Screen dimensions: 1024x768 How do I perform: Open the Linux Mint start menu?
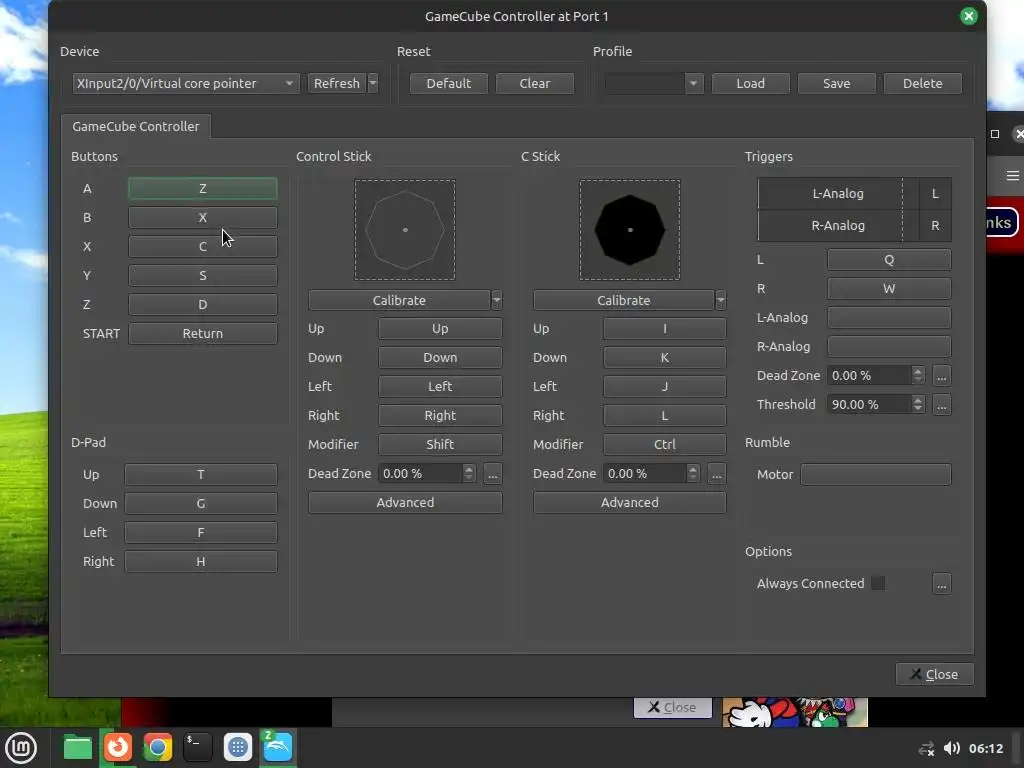pyautogui.click(x=21, y=748)
